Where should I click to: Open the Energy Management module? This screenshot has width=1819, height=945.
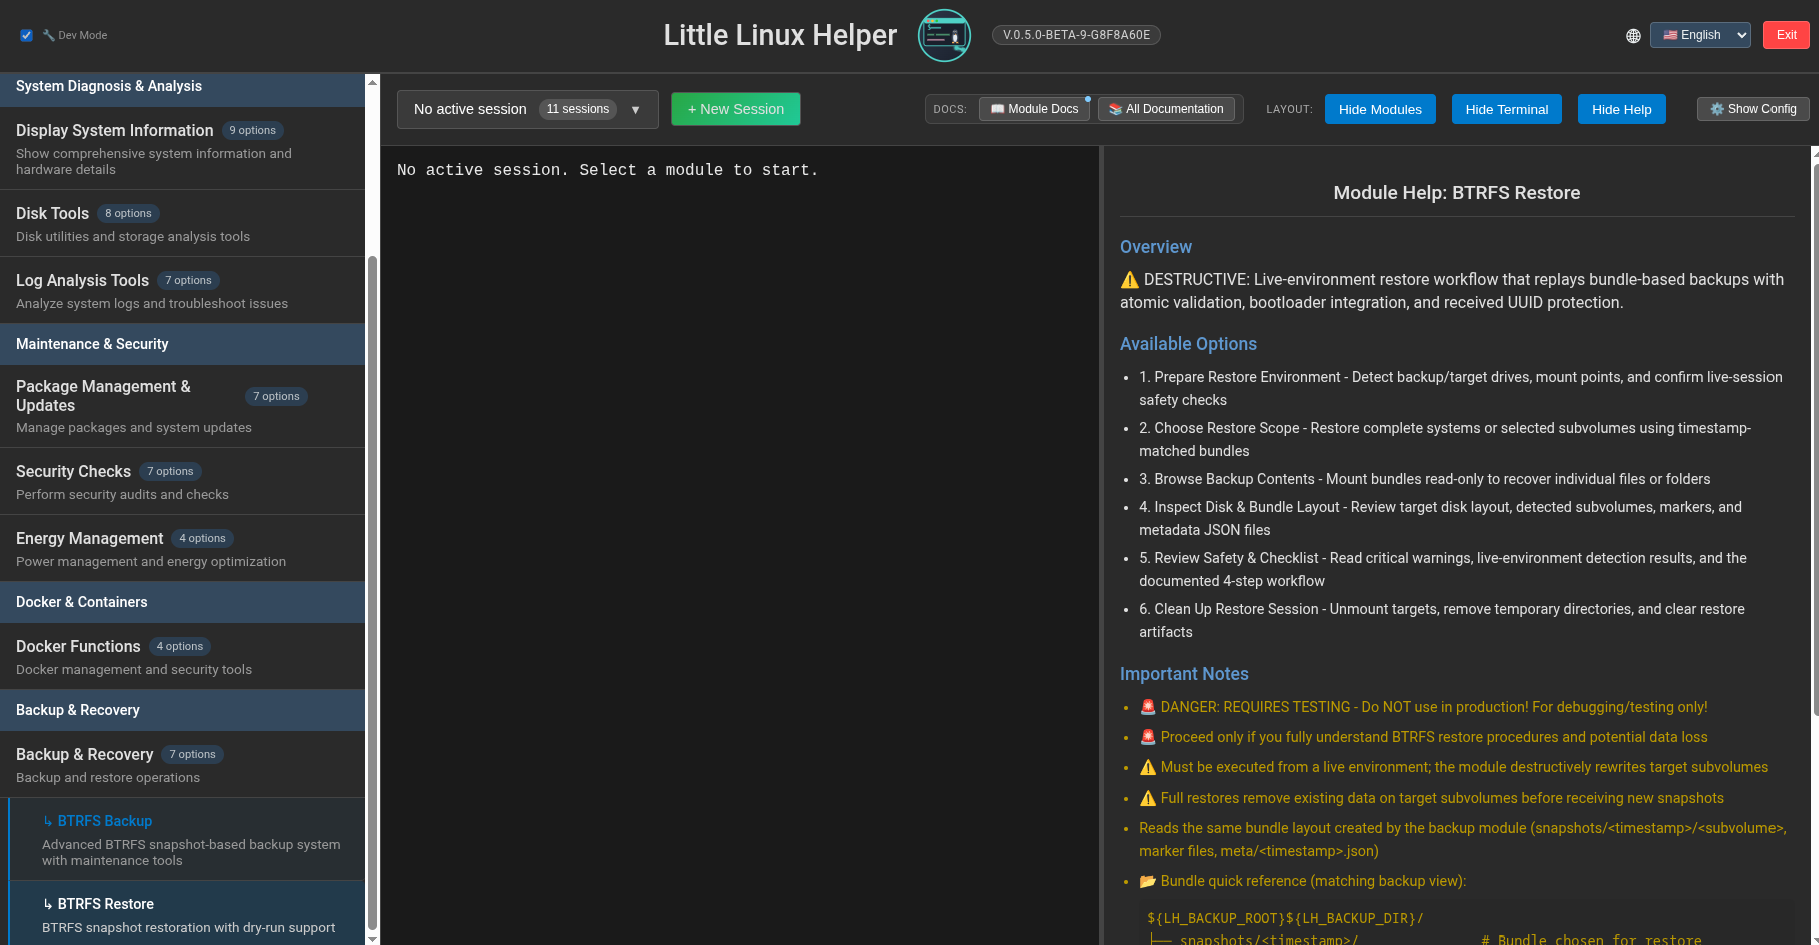(x=182, y=549)
